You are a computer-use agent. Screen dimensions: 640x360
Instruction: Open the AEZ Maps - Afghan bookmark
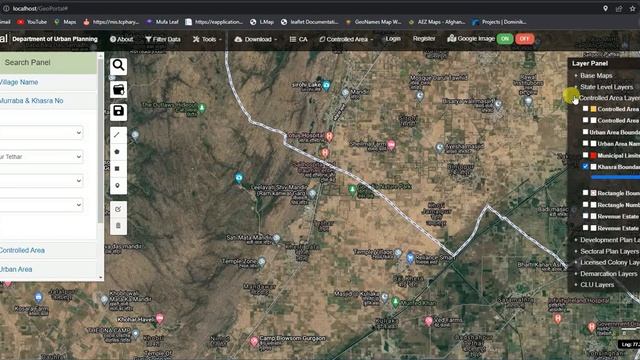[436, 22]
